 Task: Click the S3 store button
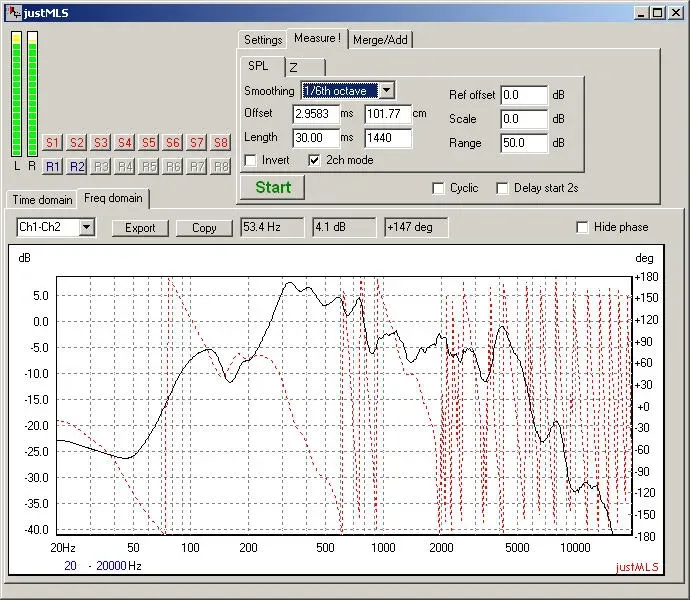click(100, 143)
